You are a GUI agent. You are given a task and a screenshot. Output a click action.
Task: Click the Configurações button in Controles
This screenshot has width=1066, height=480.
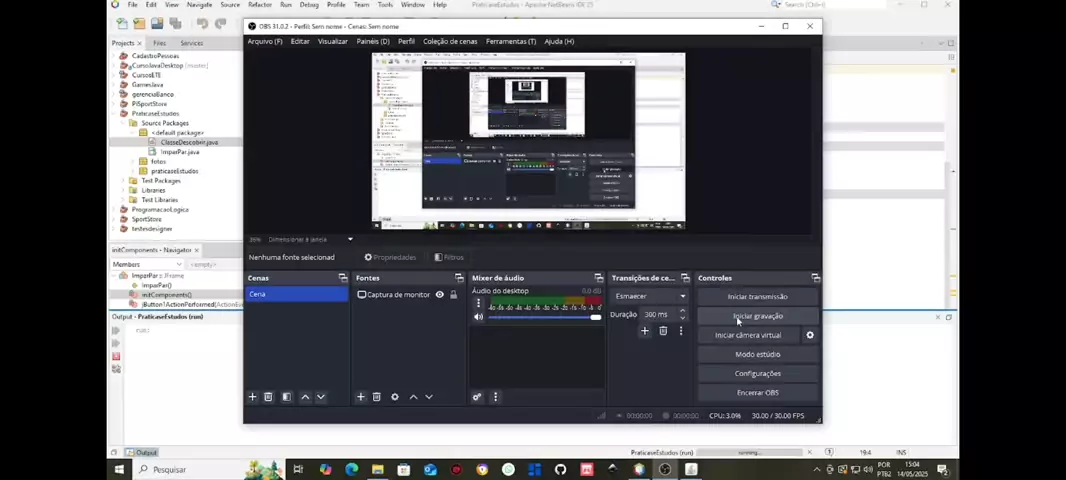[x=757, y=373]
